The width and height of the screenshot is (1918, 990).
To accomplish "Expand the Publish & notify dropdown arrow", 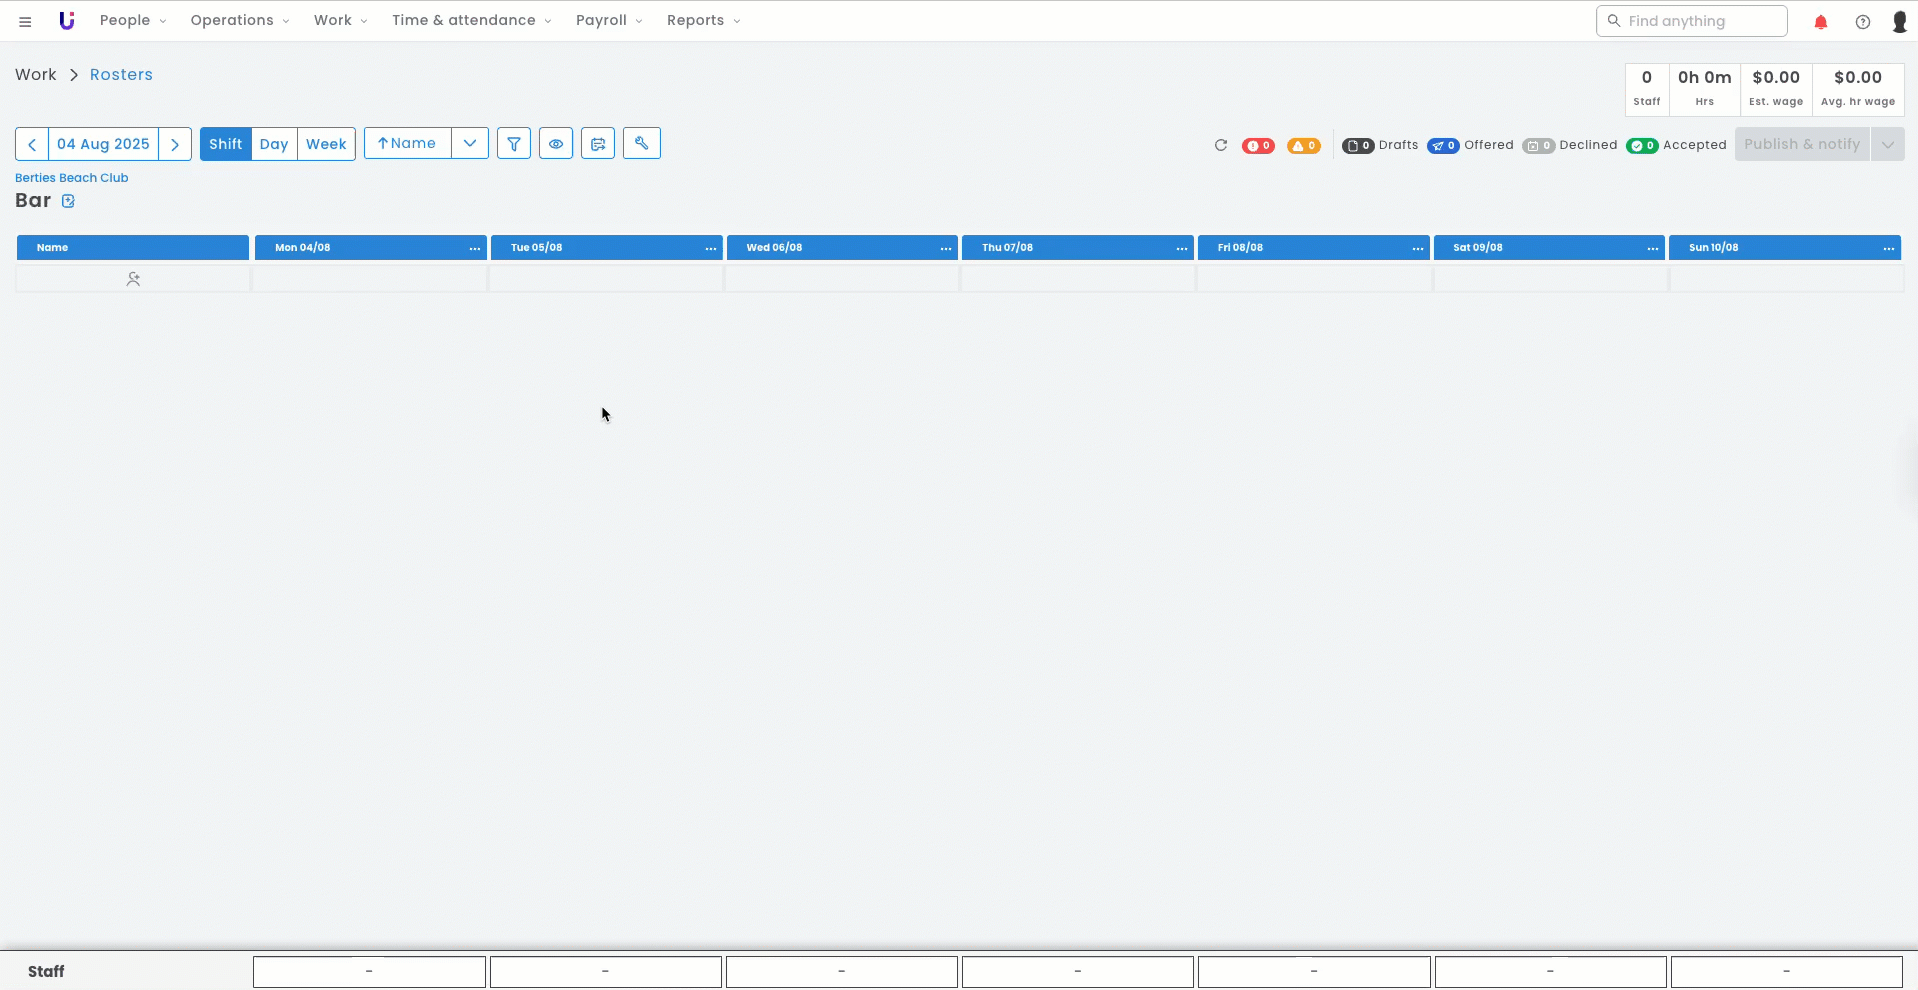I will click(x=1887, y=144).
